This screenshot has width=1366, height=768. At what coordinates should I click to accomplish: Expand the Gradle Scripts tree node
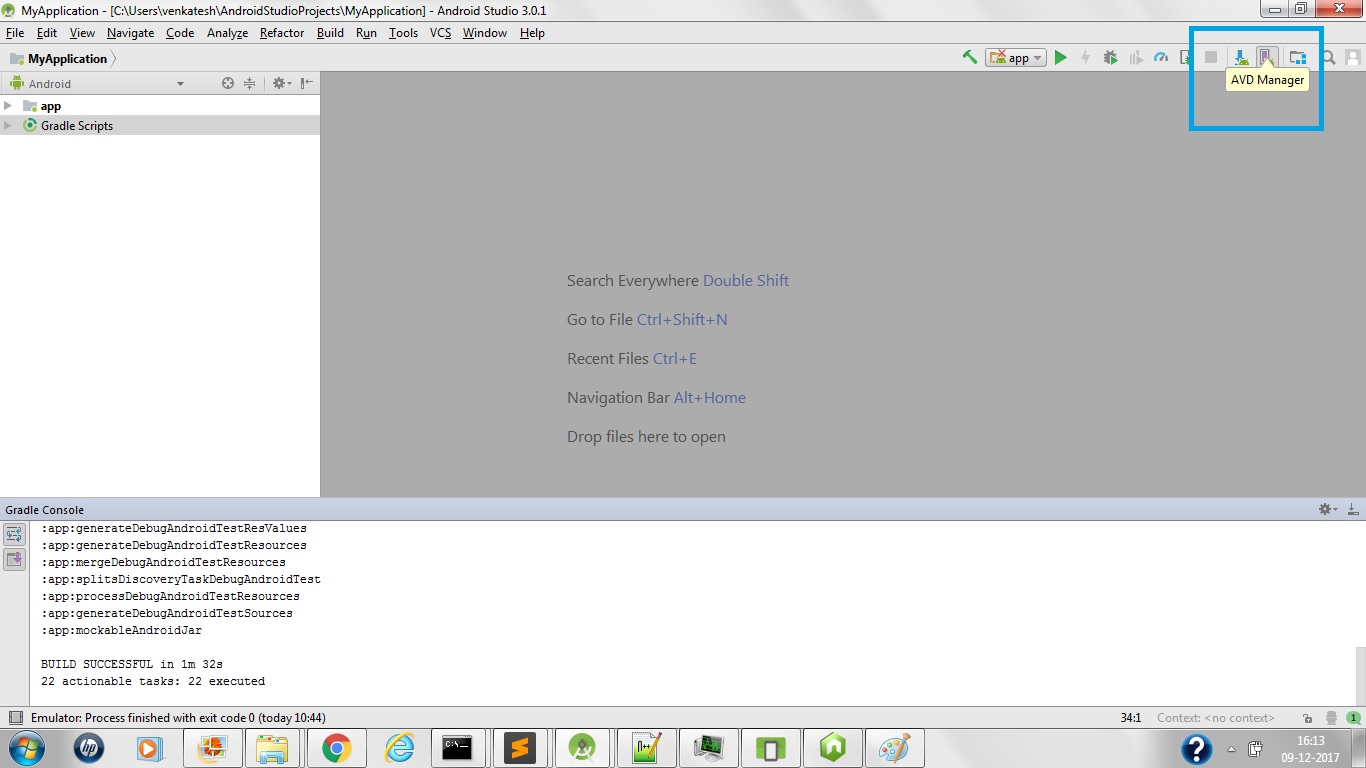[8, 126]
